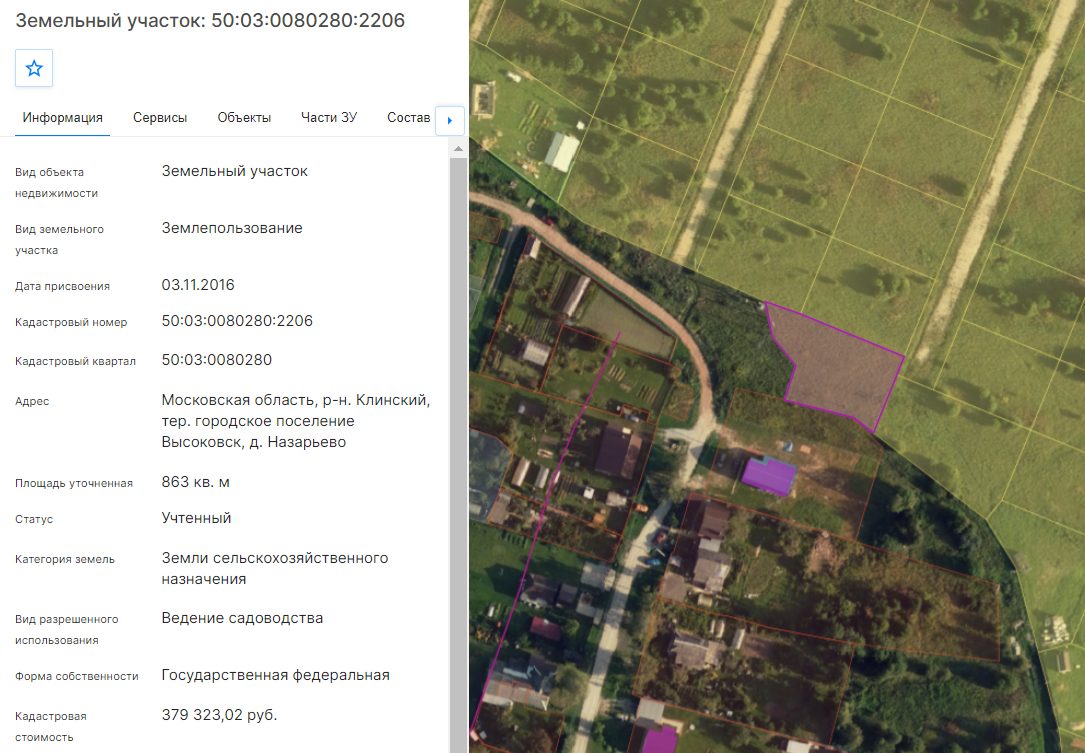Click the area value '863 кв. м'
This screenshot has width=1085, height=753.
[x=196, y=482]
